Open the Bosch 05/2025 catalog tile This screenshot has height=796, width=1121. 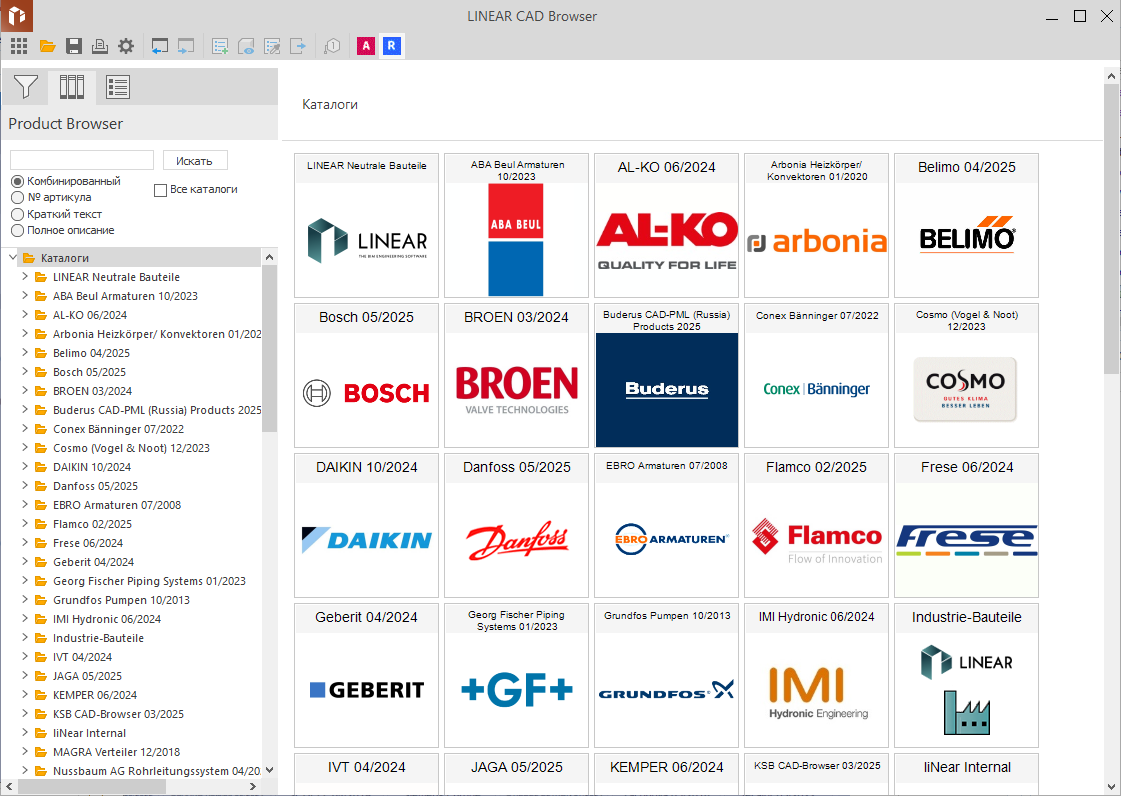(366, 375)
